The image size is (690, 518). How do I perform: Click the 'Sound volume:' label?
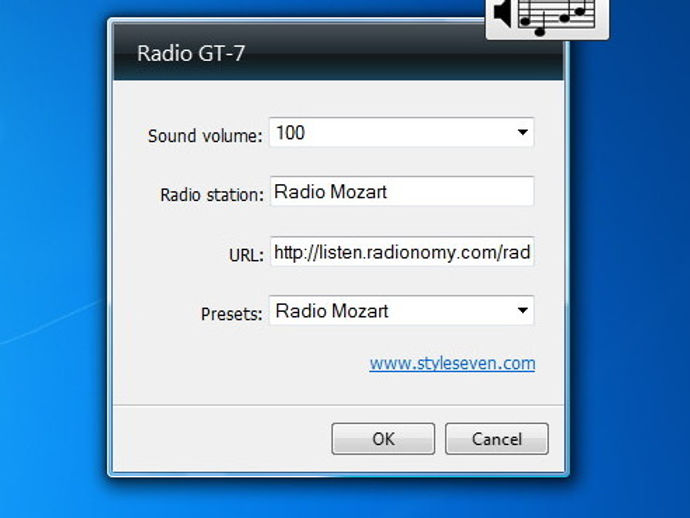[205, 136]
